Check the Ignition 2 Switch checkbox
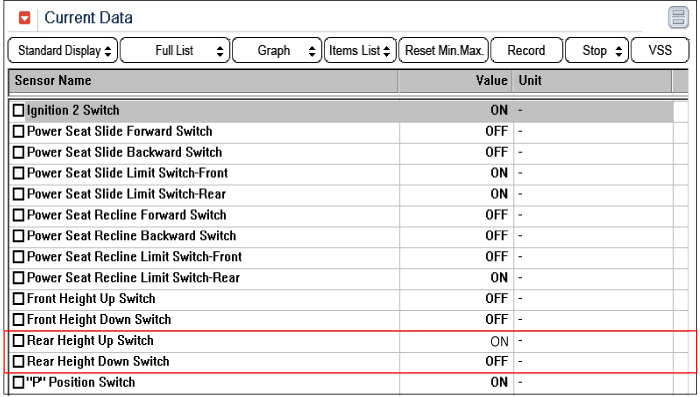 (x=18, y=110)
